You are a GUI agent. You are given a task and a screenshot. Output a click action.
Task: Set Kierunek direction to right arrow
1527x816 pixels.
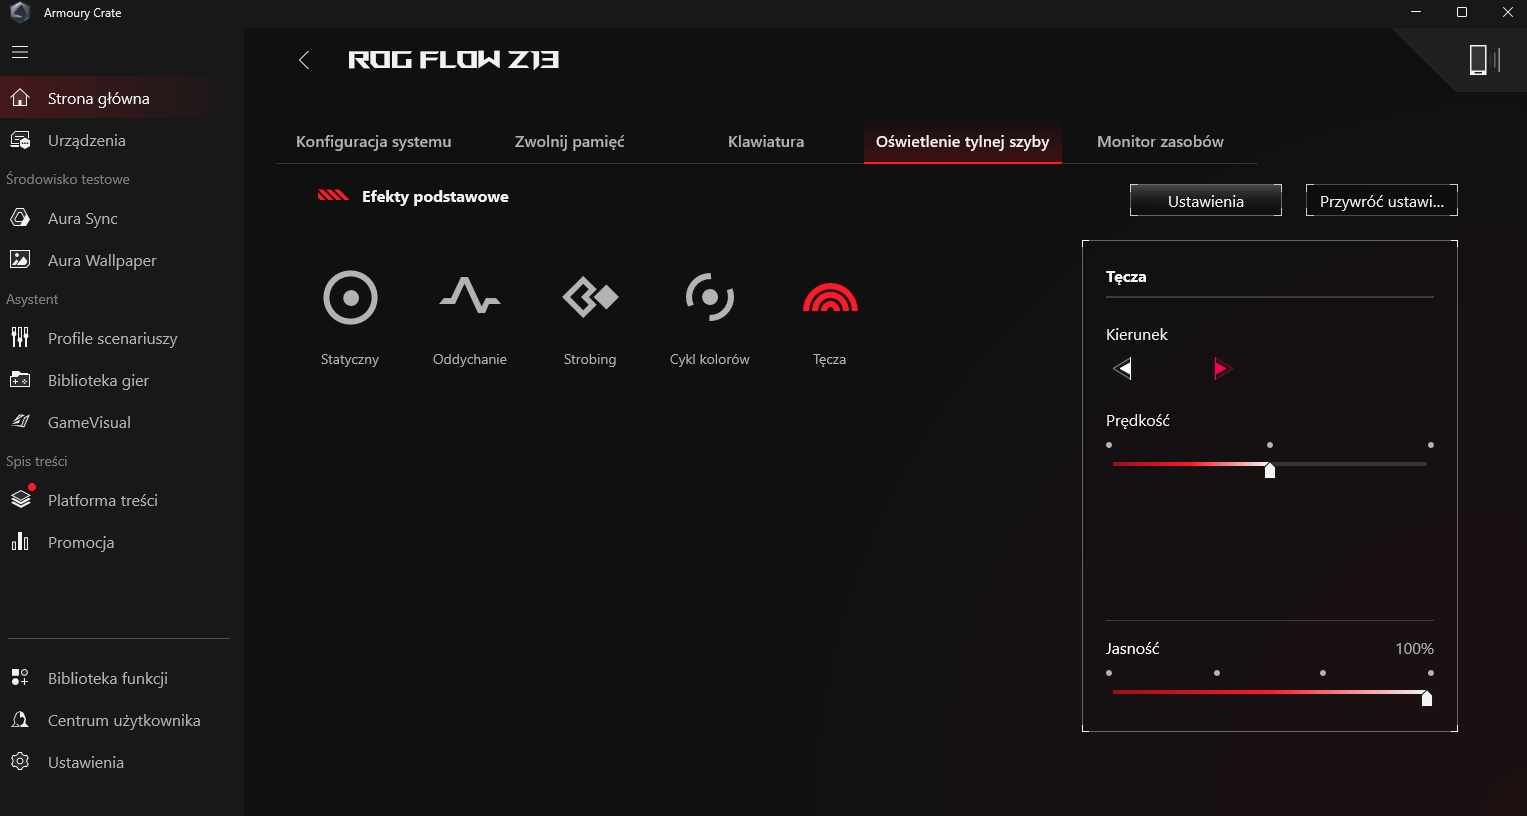tap(1221, 369)
